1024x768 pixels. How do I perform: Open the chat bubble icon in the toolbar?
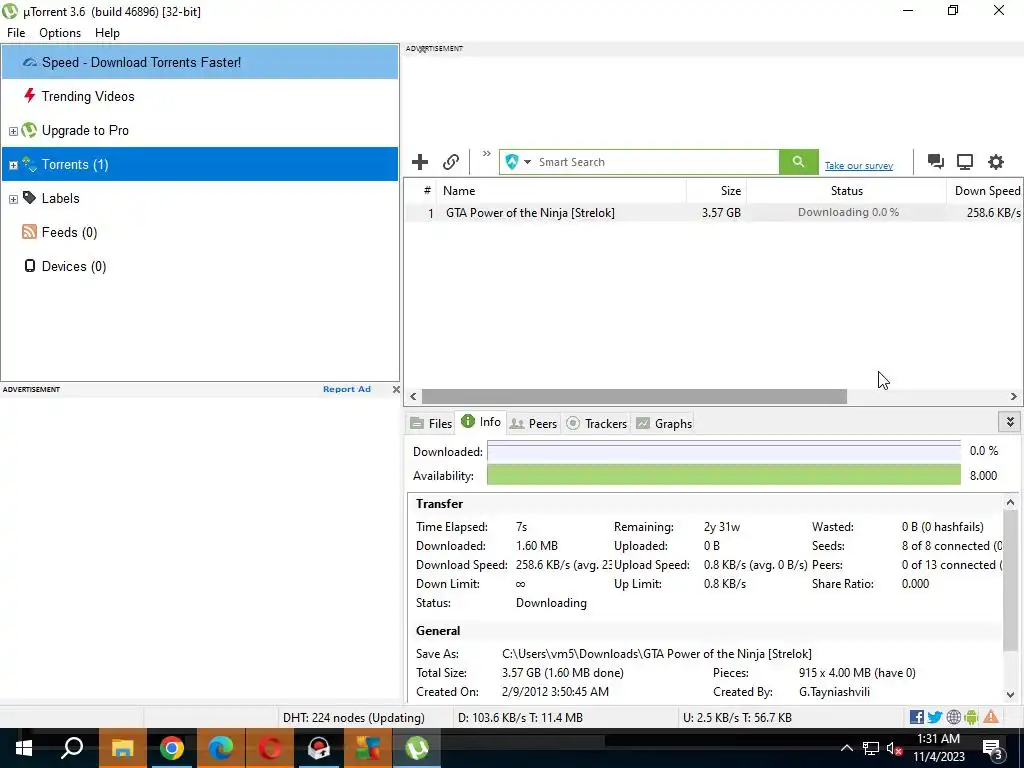point(935,162)
